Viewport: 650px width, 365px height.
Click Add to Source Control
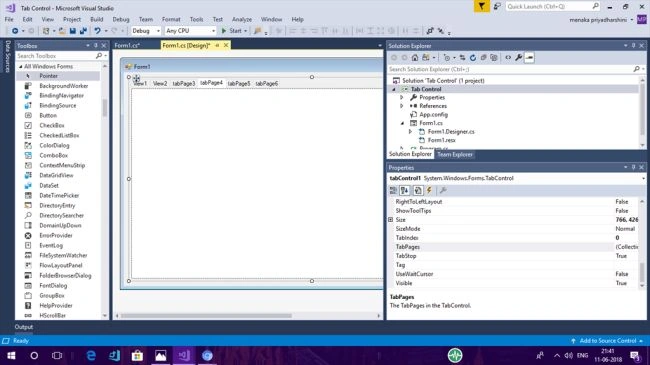click(607, 341)
